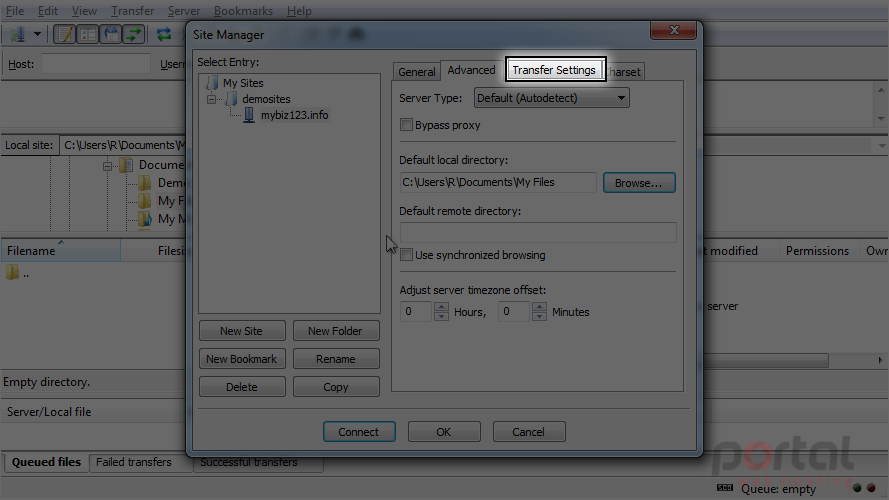Viewport: 889px width, 500px height.
Task: Collapse the demosites tree node
Action: tap(211, 99)
